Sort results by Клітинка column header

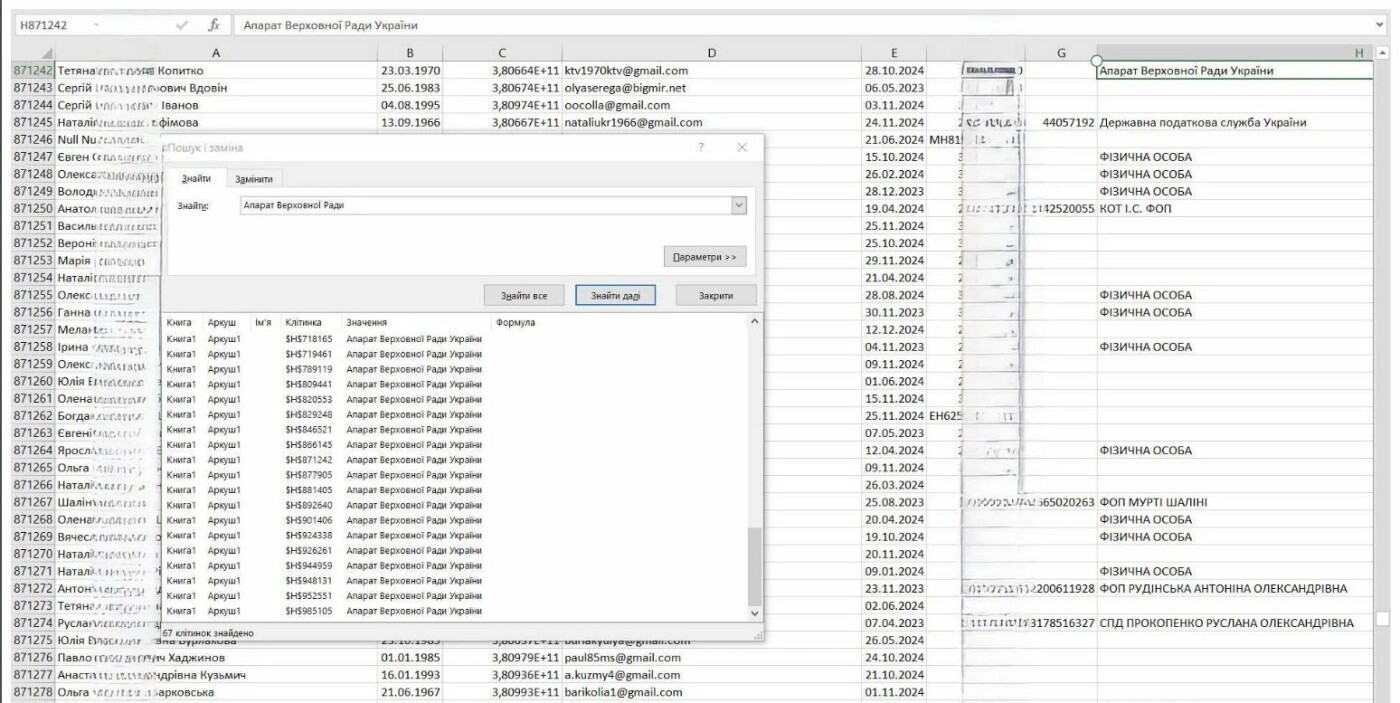point(303,323)
